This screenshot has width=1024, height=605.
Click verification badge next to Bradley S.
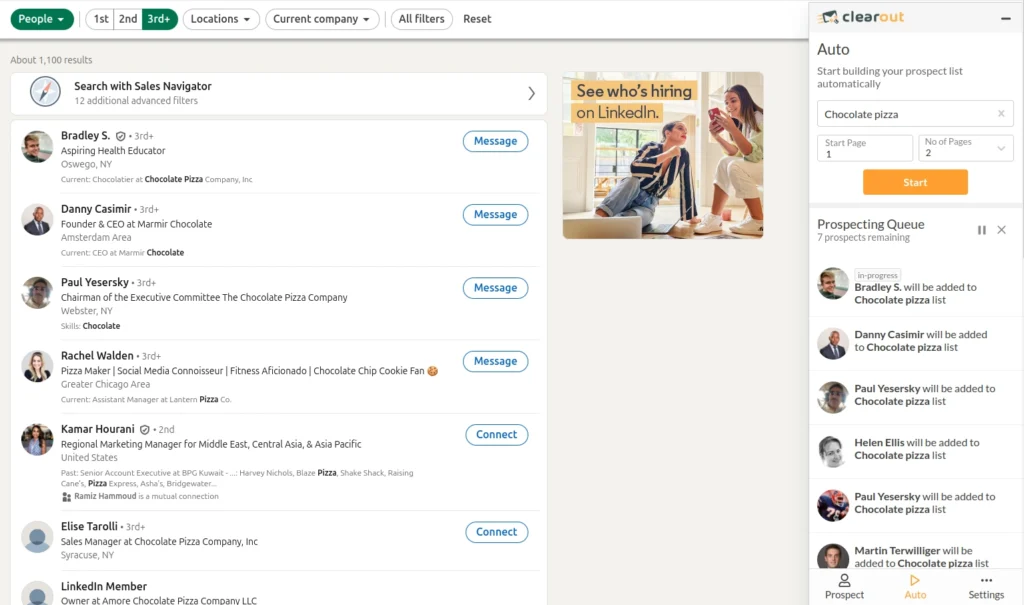120,136
